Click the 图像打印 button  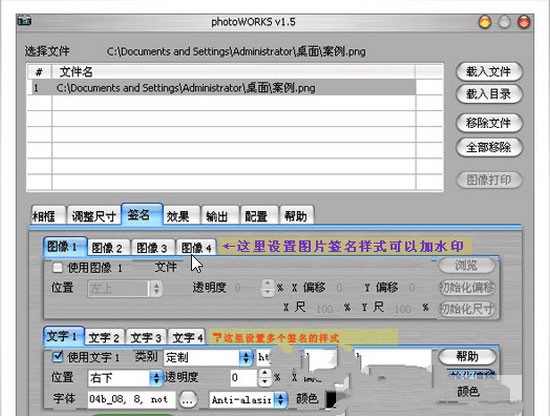point(489,180)
